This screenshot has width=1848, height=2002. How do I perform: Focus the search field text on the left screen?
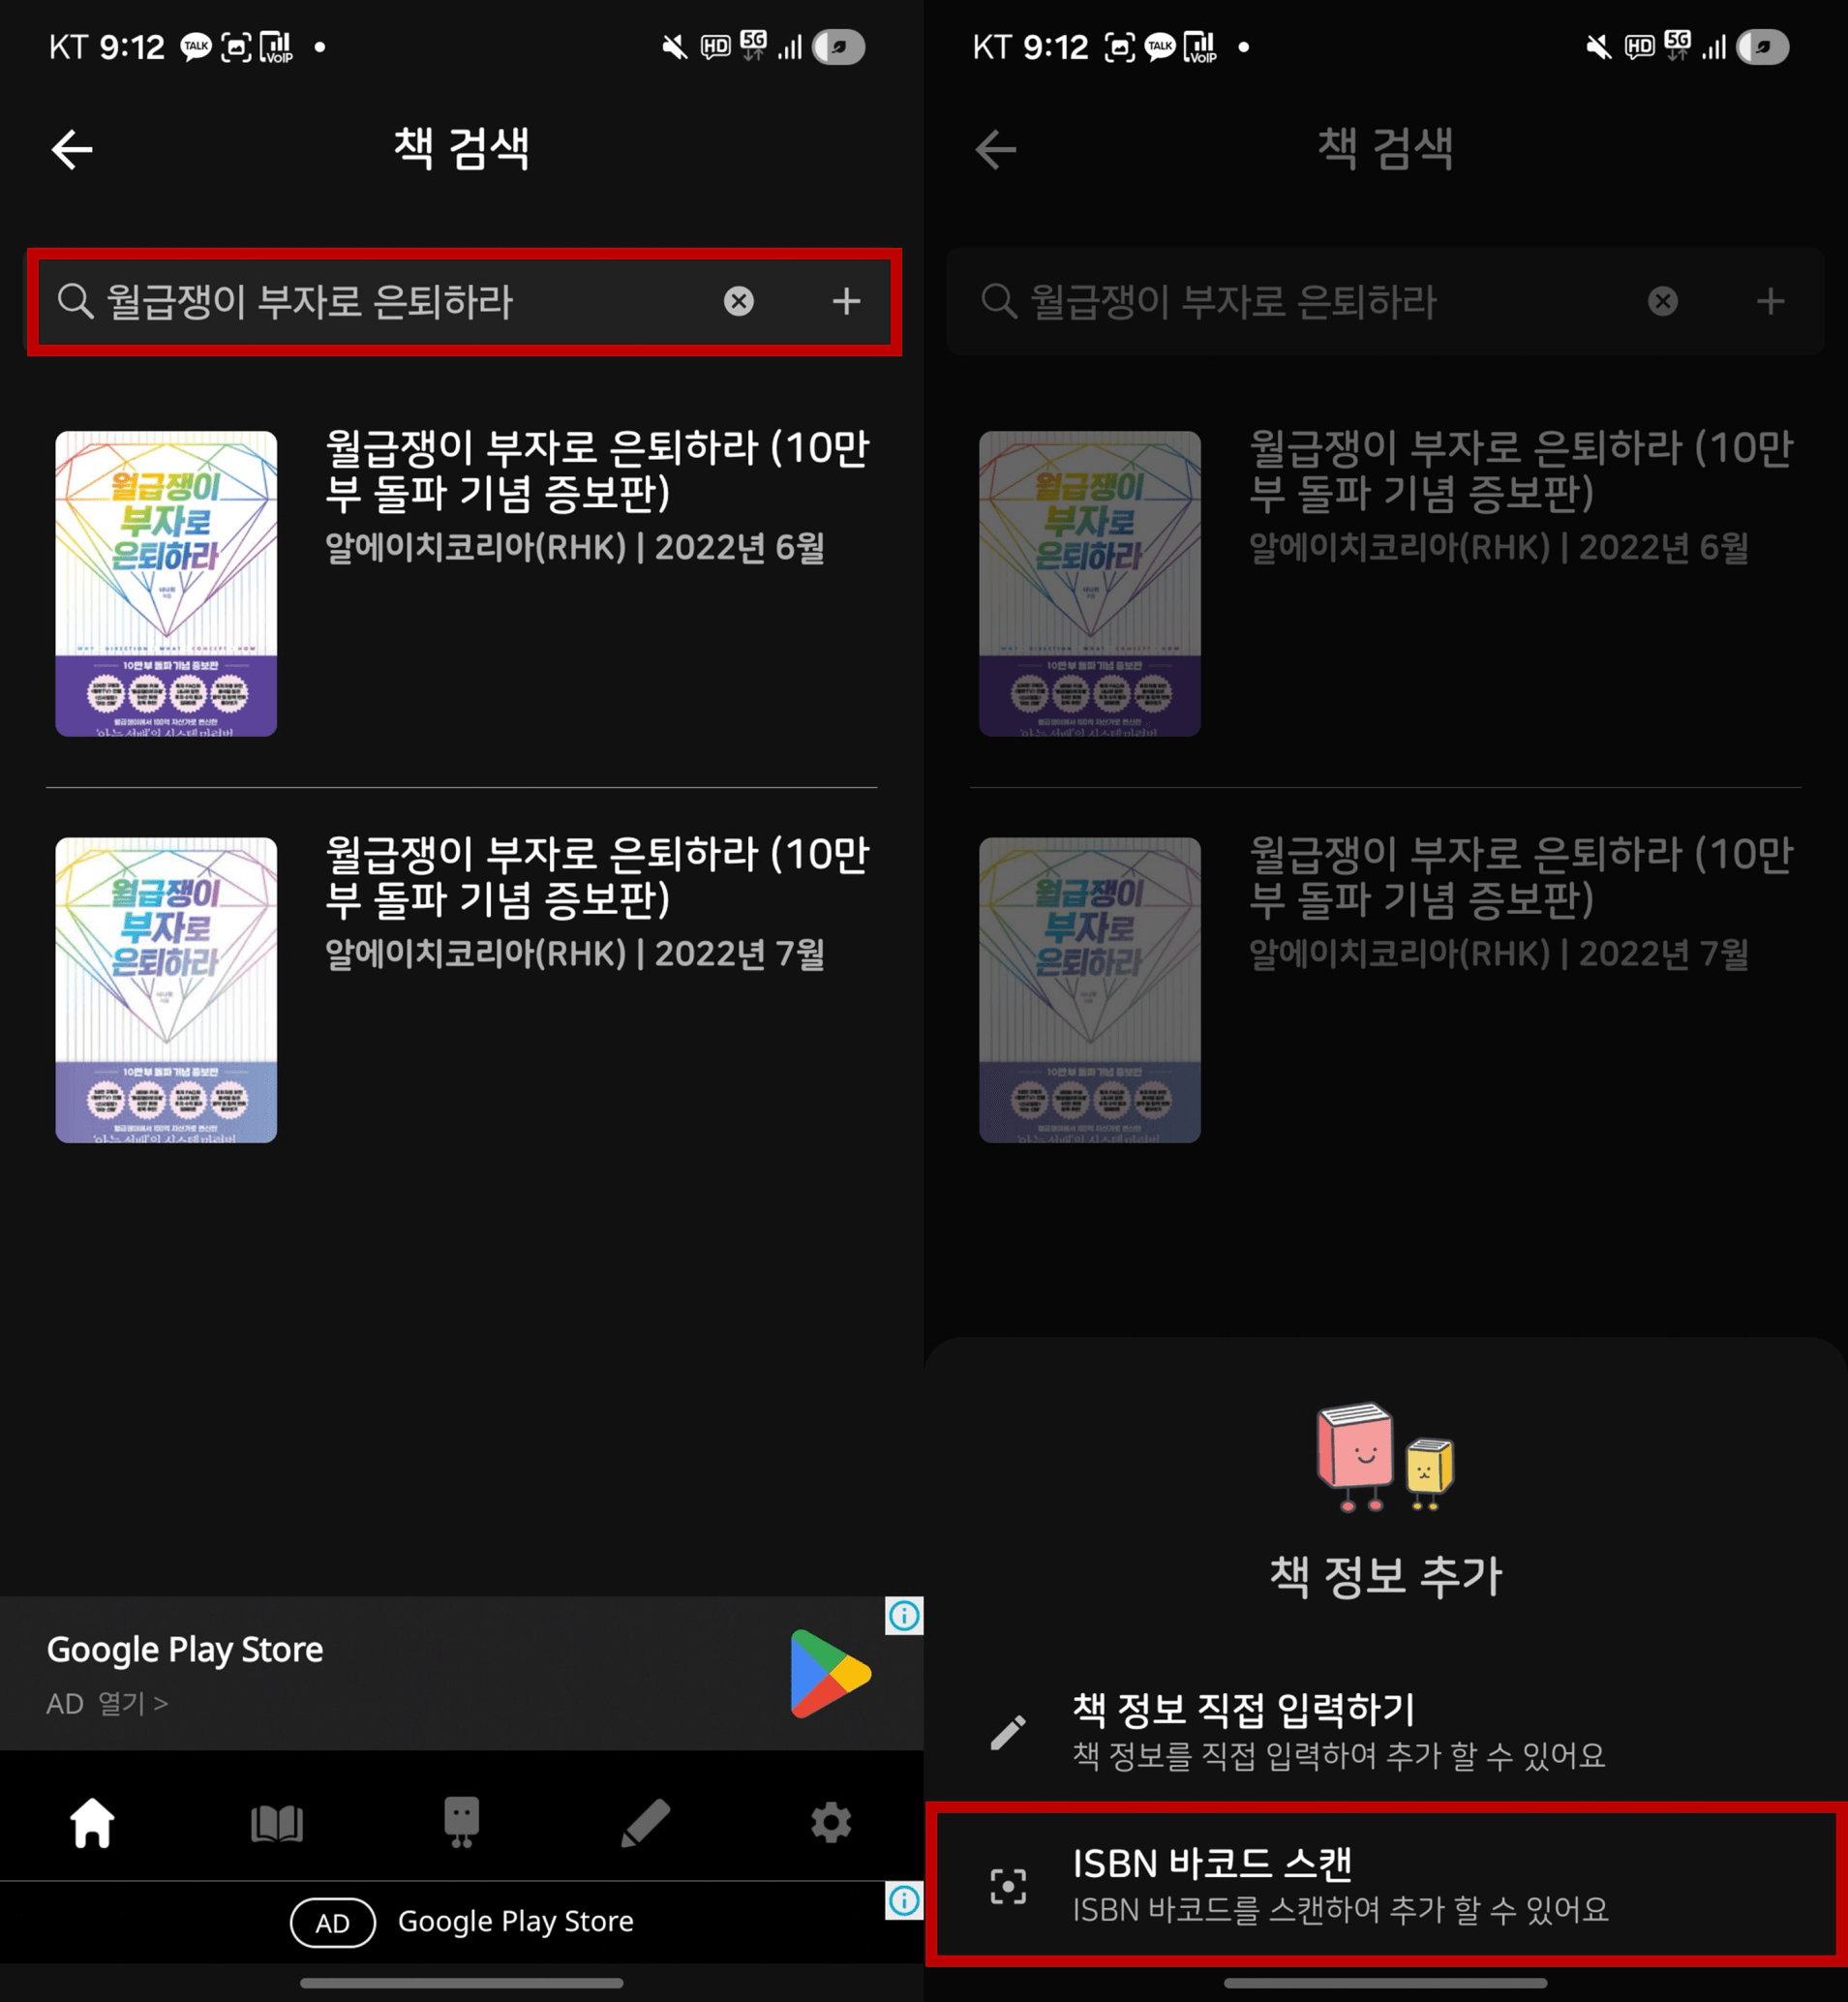pos(310,301)
